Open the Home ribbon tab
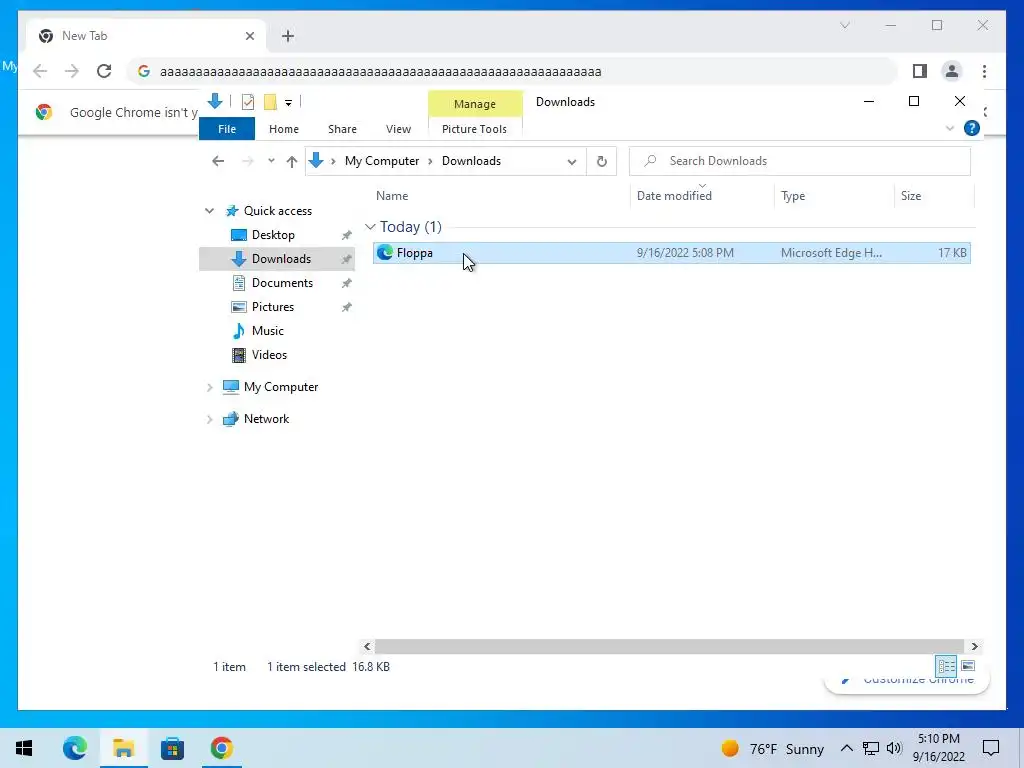The width and height of the screenshot is (1024, 768). 283,129
